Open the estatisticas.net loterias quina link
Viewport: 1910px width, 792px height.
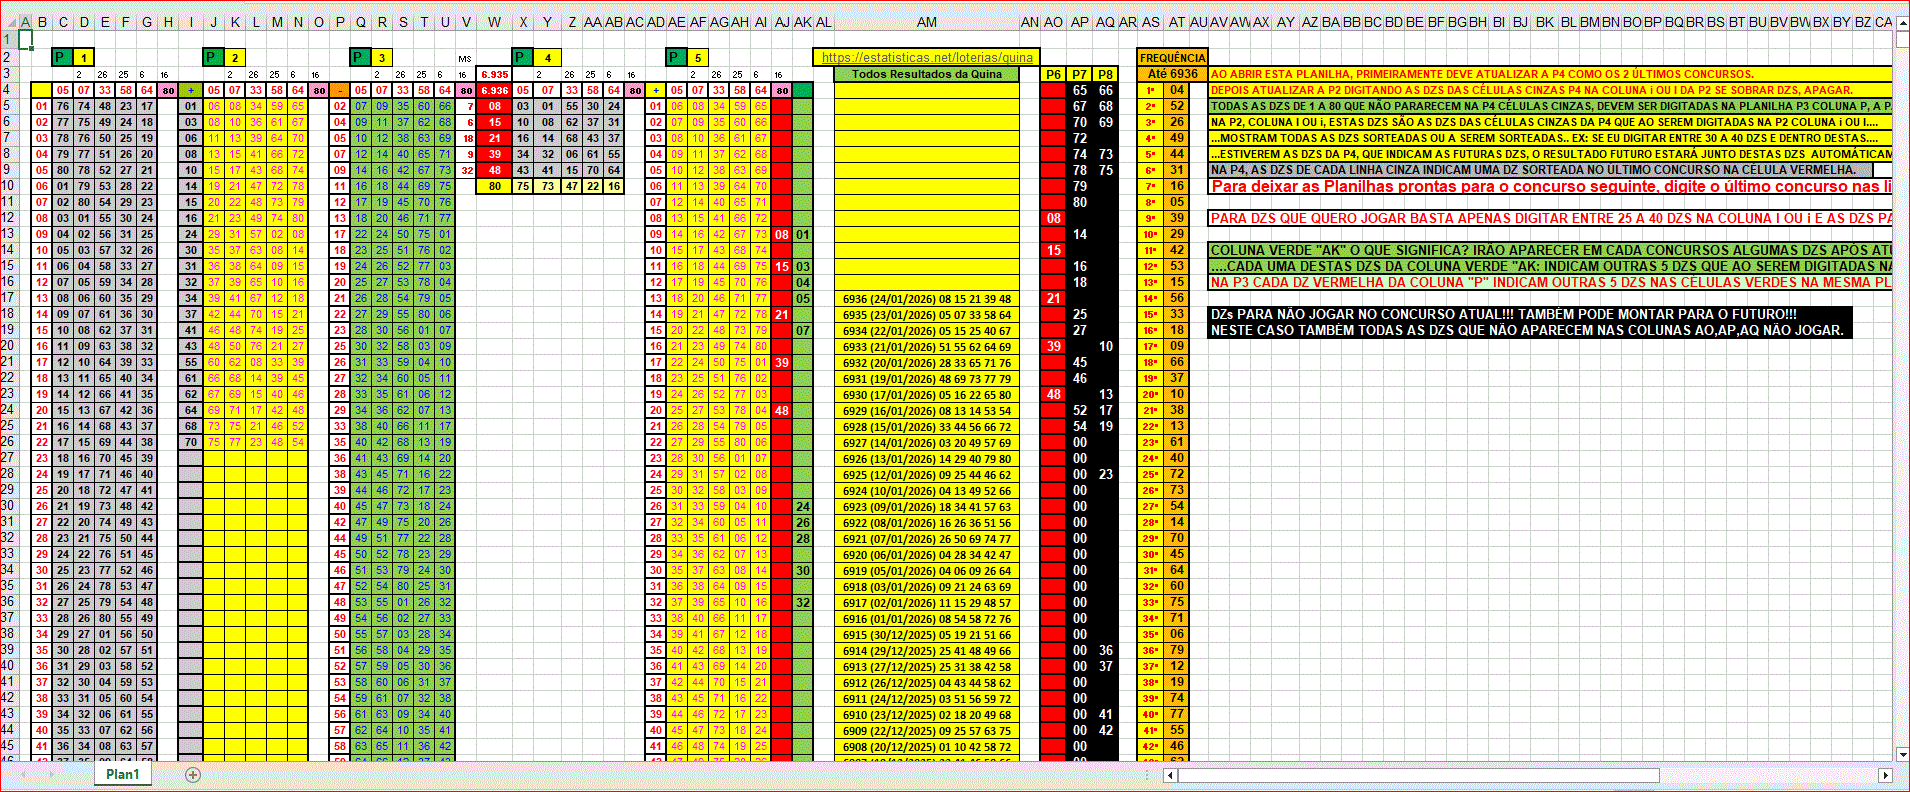(x=926, y=58)
